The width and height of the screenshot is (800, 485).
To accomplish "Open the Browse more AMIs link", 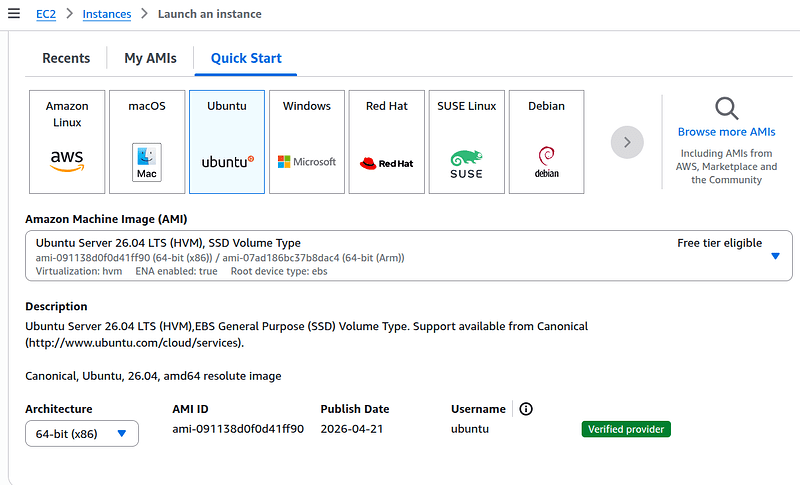I will click(727, 132).
